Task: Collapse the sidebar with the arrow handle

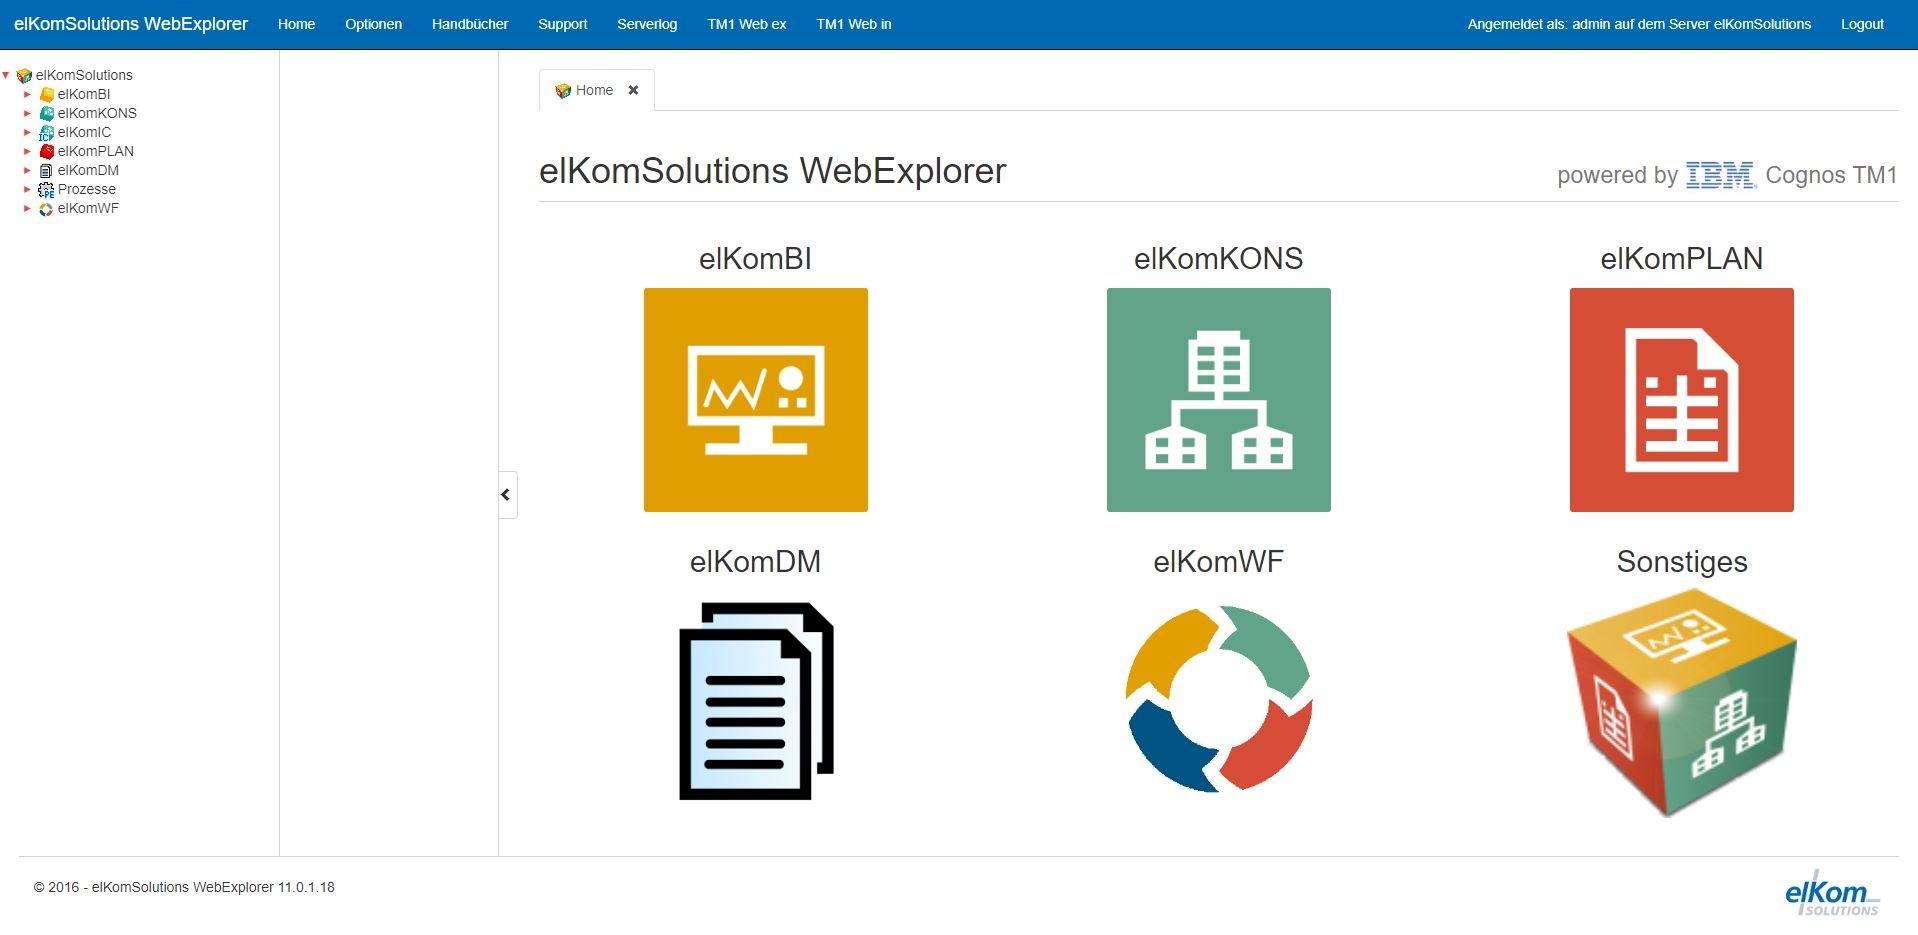Action: (507, 494)
